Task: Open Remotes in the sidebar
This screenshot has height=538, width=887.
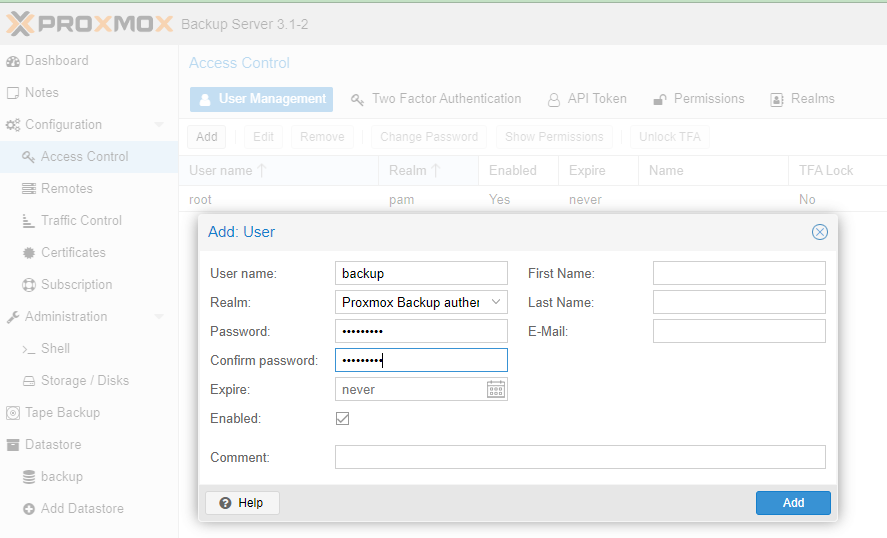Action: pyautogui.click(x=67, y=188)
